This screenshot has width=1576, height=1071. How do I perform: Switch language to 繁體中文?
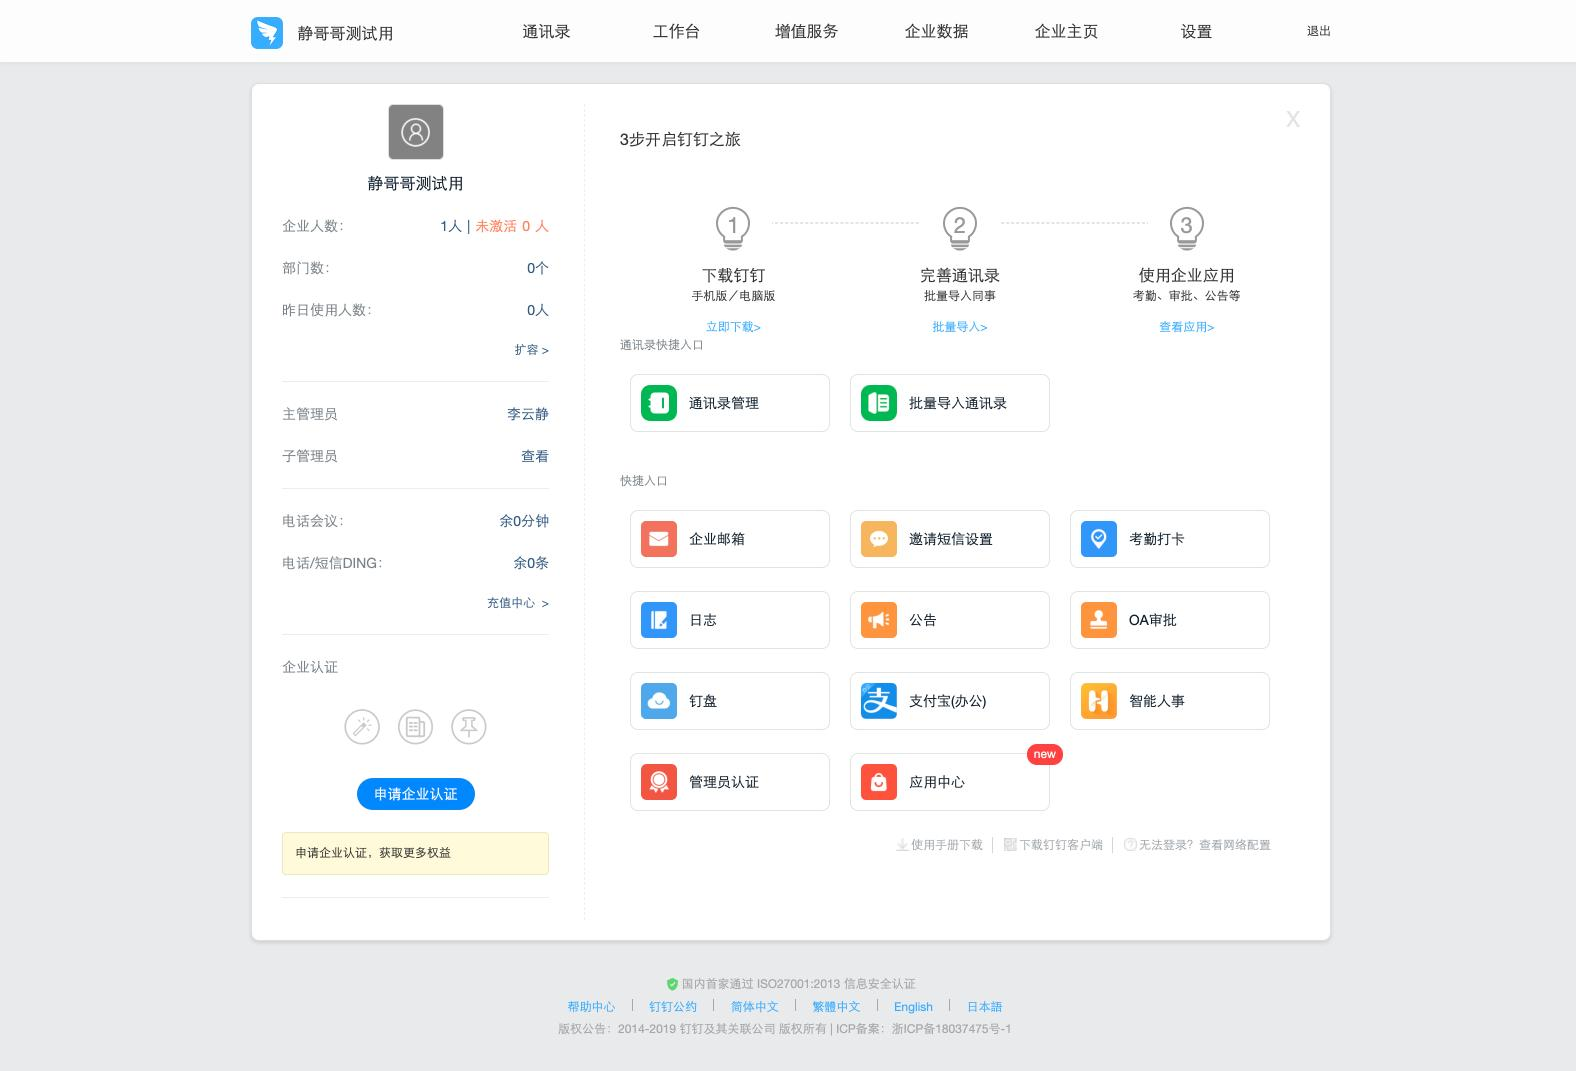[836, 1007]
